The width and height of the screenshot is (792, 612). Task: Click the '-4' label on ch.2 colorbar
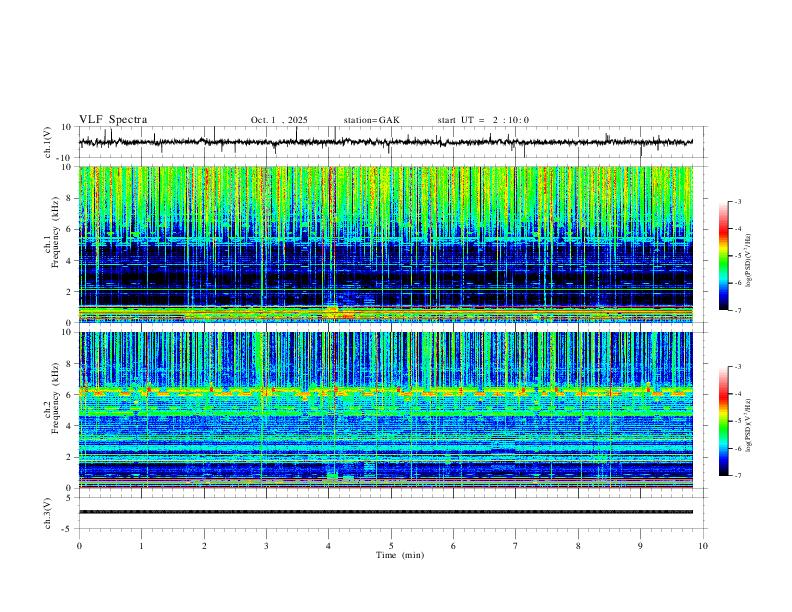click(738, 394)
